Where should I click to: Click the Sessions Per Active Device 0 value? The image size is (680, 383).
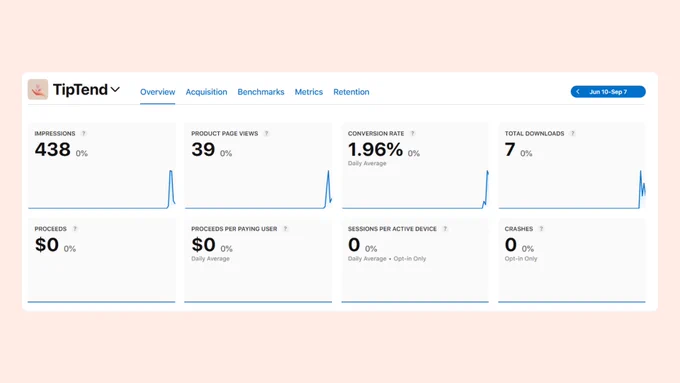[354, 245]
